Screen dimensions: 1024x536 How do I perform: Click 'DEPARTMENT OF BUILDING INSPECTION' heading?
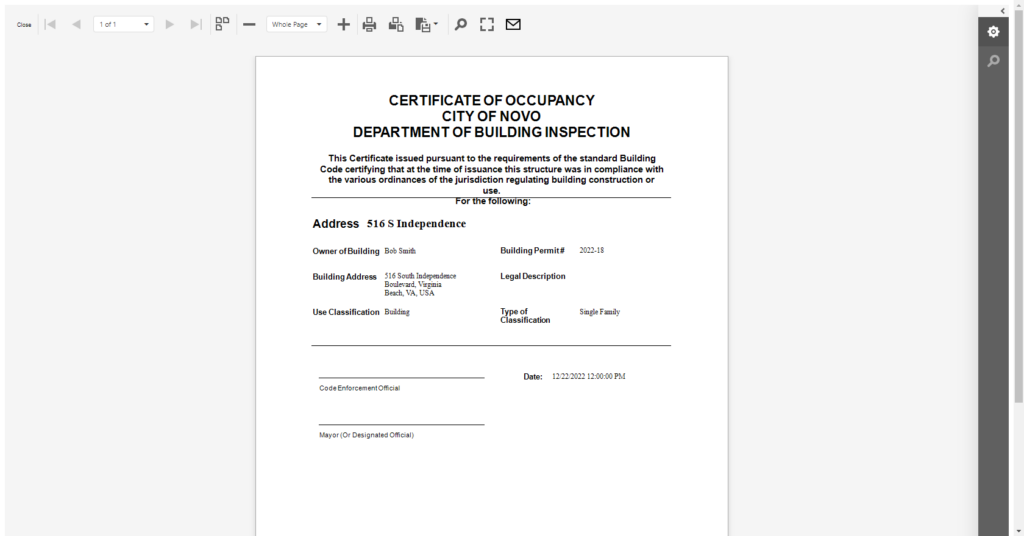(x=492, y=132)
